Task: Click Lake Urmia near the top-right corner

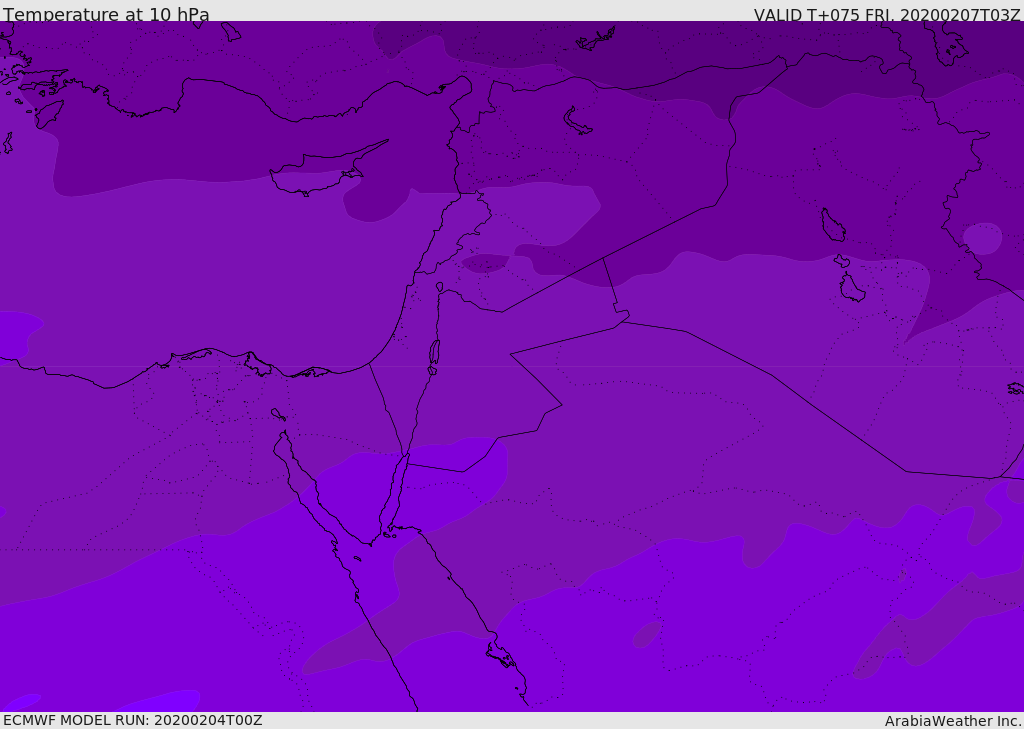Action: click(948, 42)
